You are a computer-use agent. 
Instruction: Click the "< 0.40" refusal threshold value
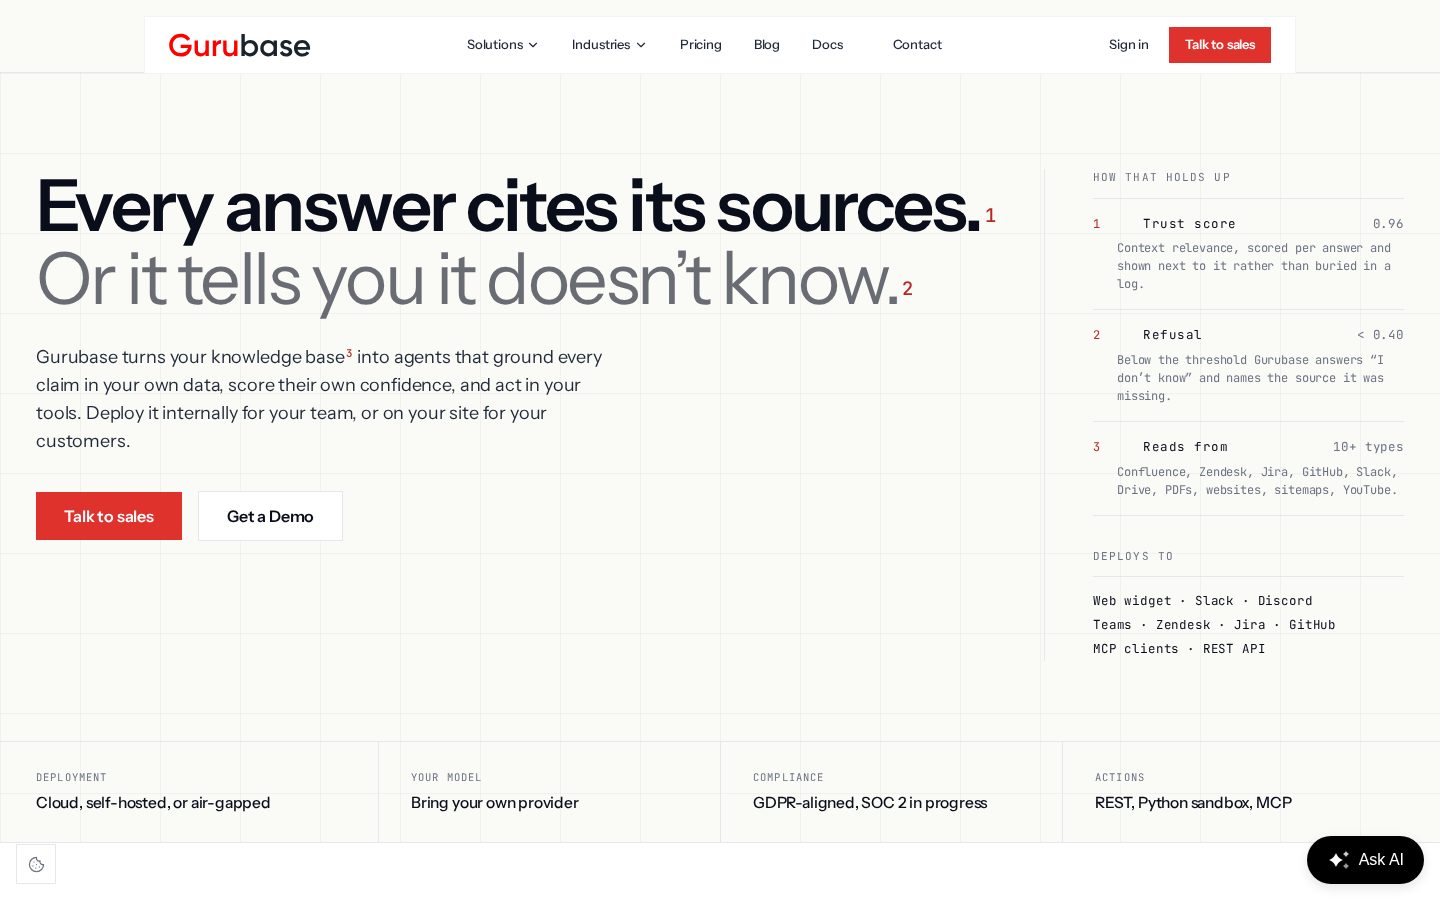pyautogui.click(x=1380, y=335)
